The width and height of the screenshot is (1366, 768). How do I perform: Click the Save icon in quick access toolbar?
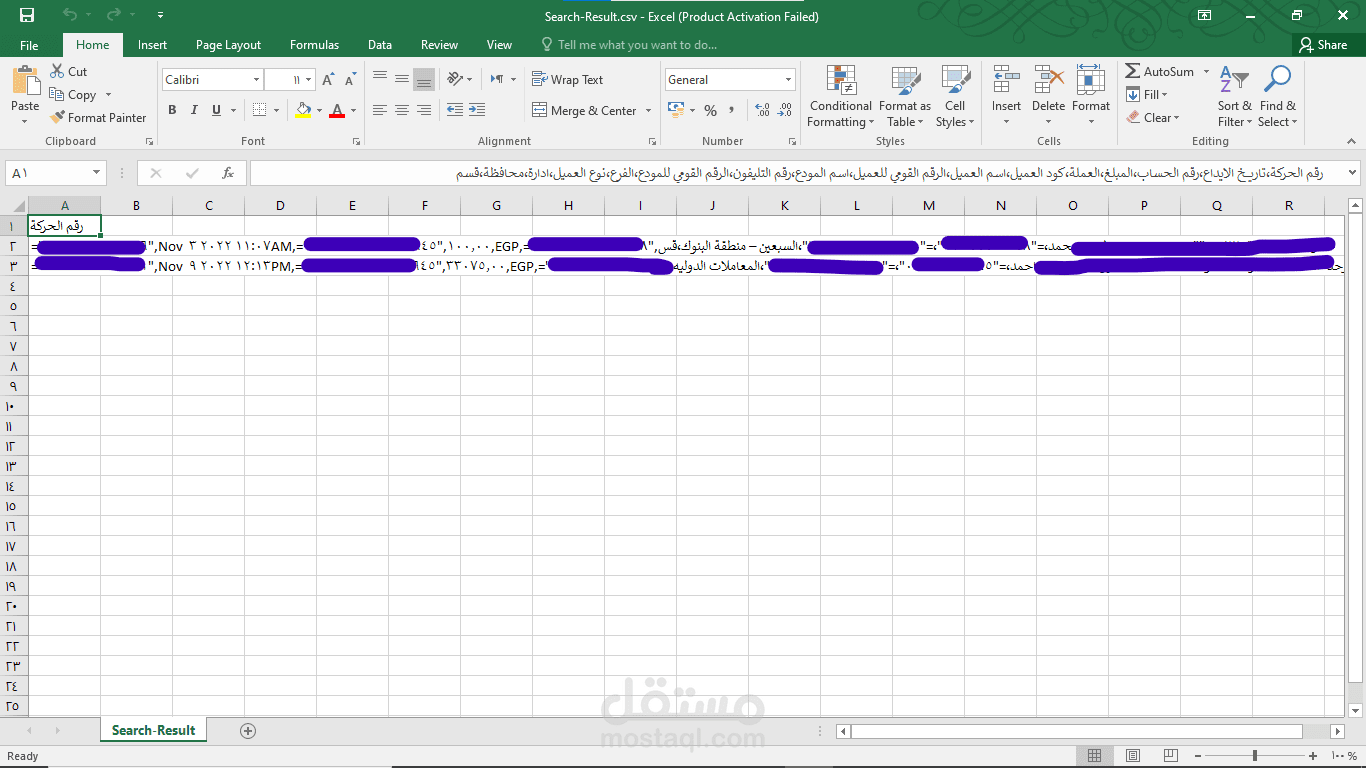pyautogui.click(x=27, y=15)
